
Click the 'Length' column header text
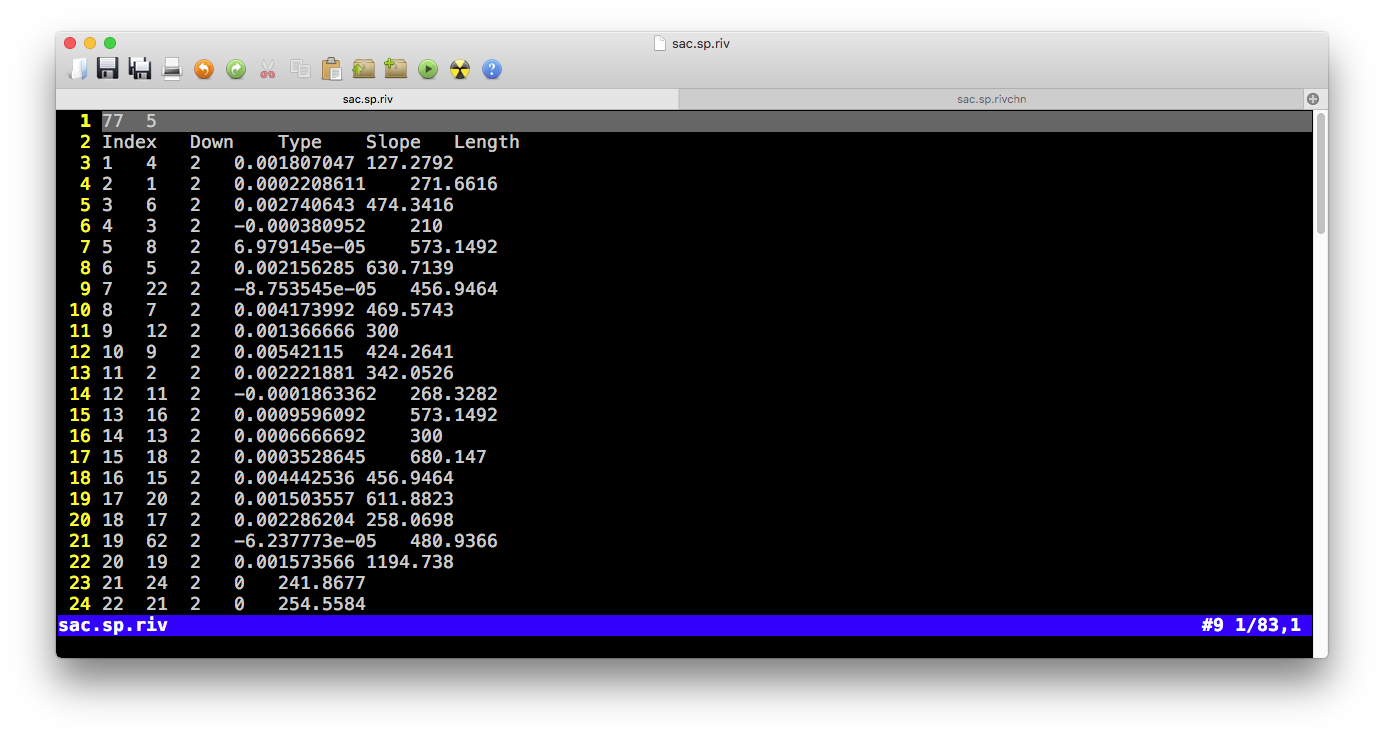(x=487, y=142)
